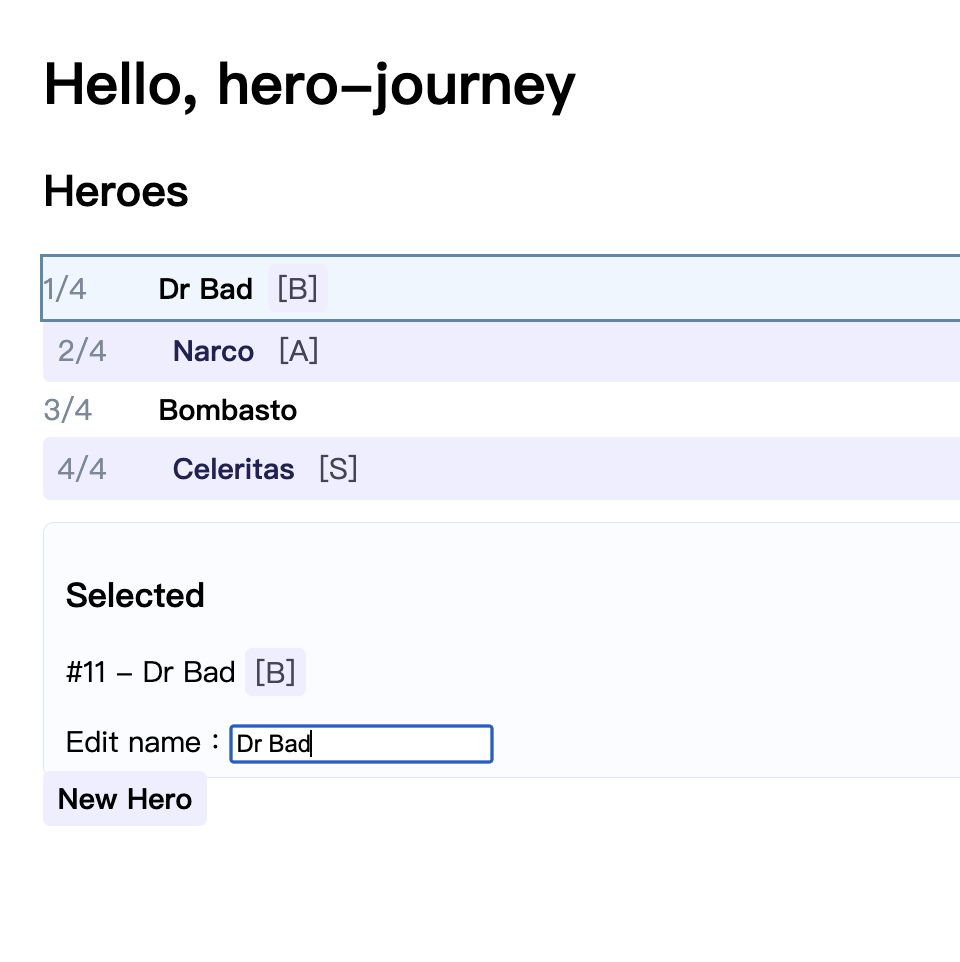Viewport: 960px width, 962px height.
Task: Select the Narco hero name
Action: tap(213, 352)
